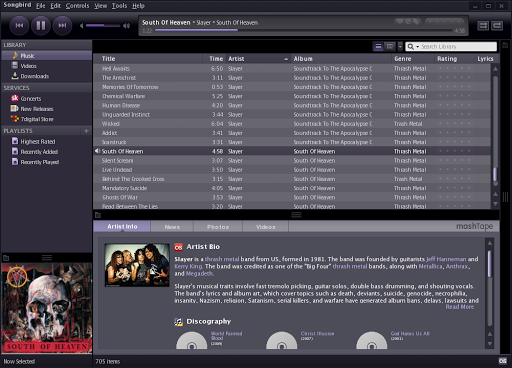Viewport: 512px width, 368px height.
Task: Click Read More in Artist Bio
Action: click(x=460, y=307)
